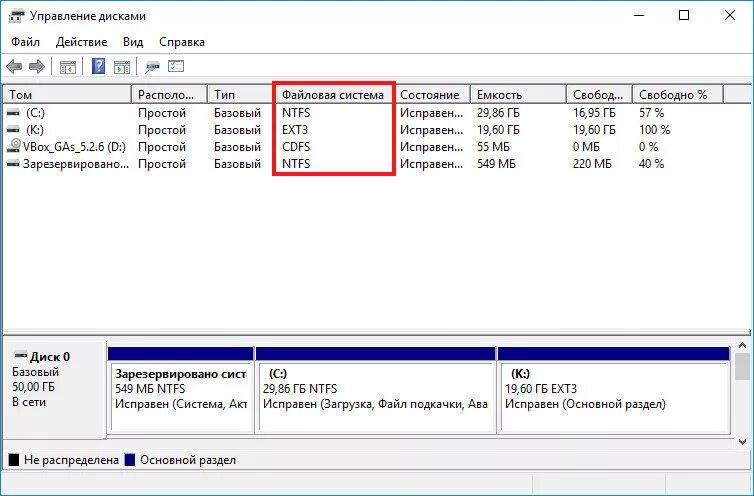Sort by the Располо... column header
This screenshot has width=754, height=496.
[x=169, y=95]
